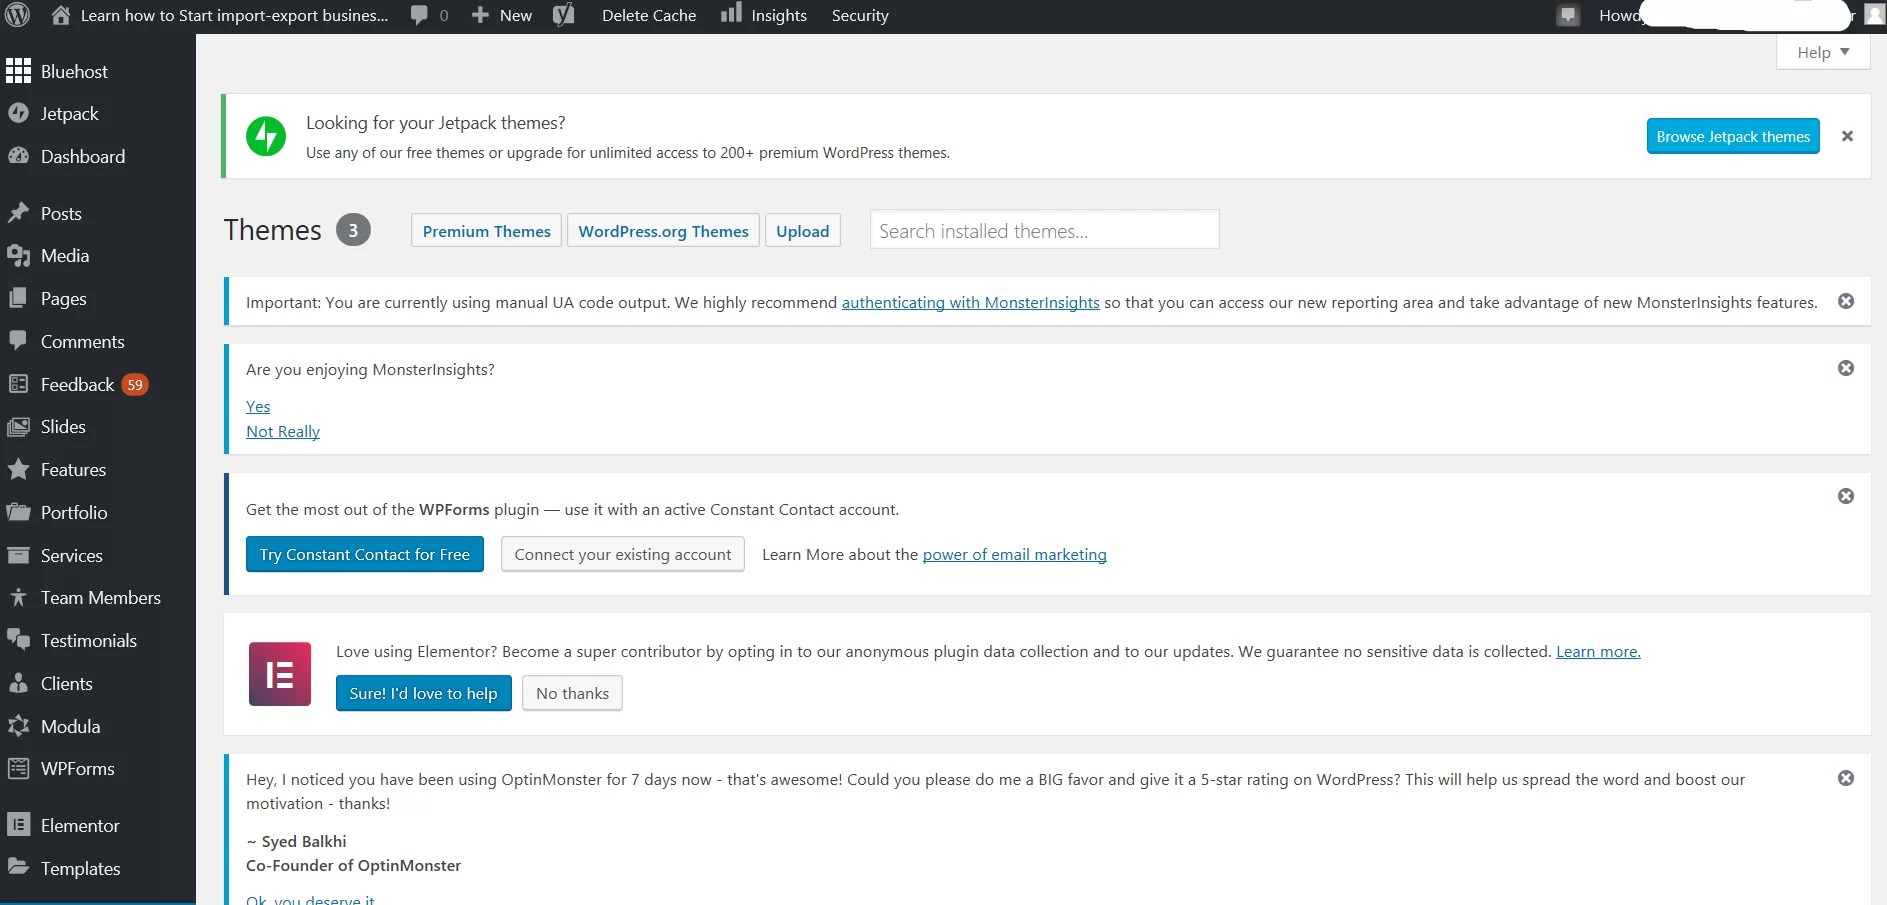Image resolution: width=1887 pixels, height=905 pixels.
Task: Click the Elementor logo in notice
Action: 280,674
